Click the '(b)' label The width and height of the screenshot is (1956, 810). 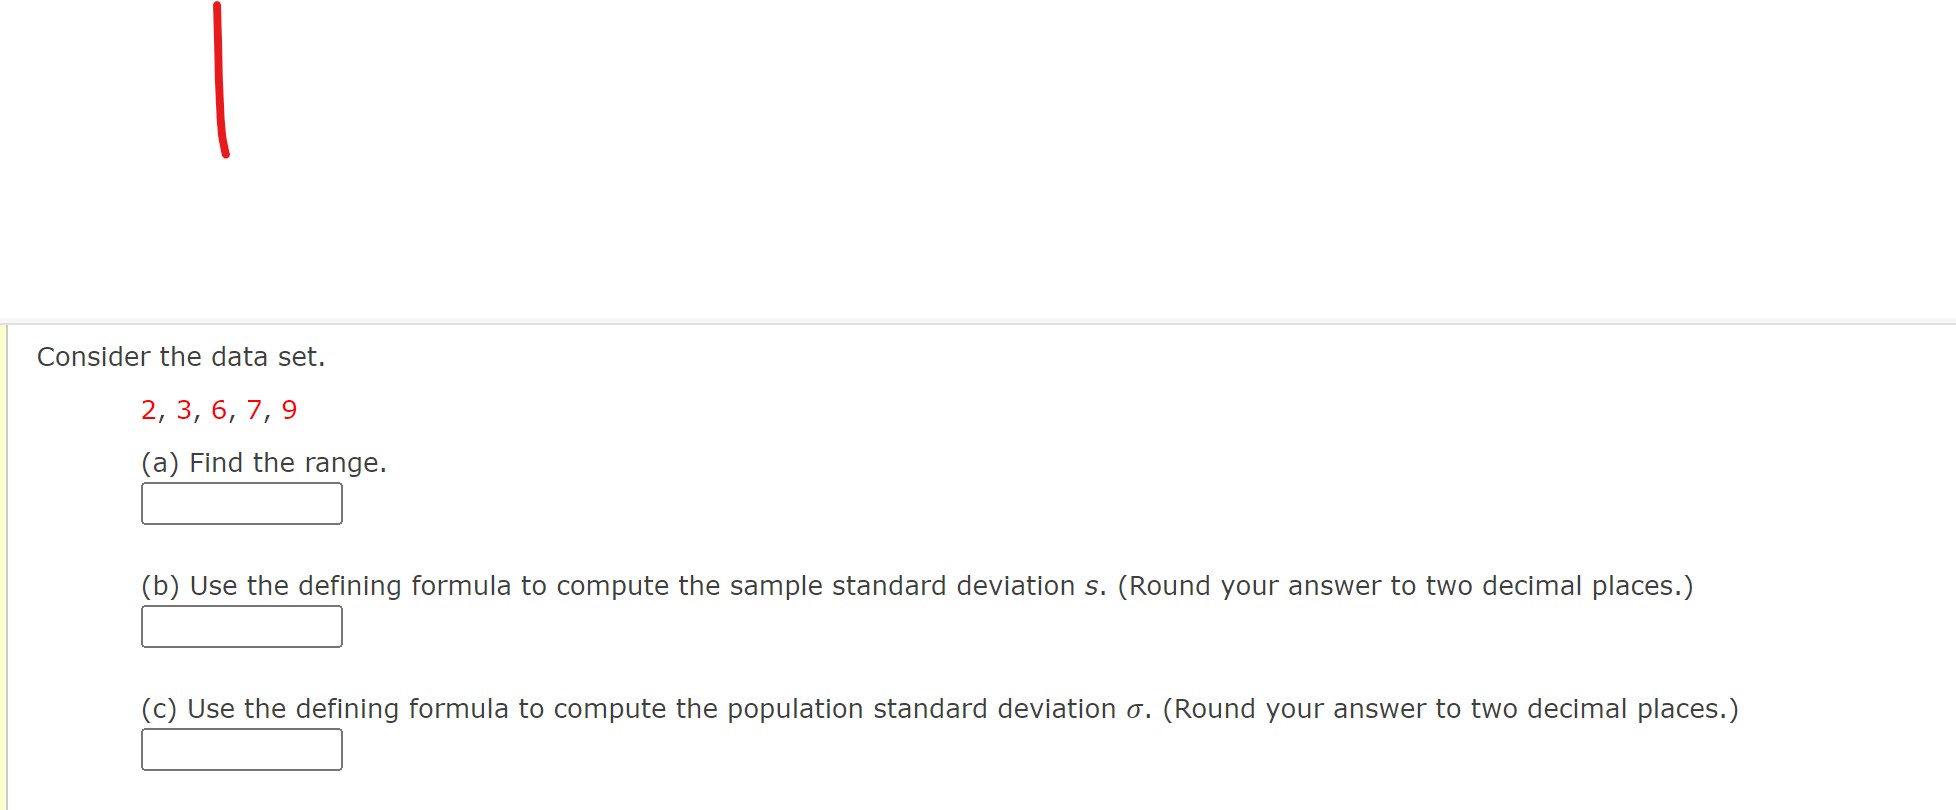tap(161, 586)
